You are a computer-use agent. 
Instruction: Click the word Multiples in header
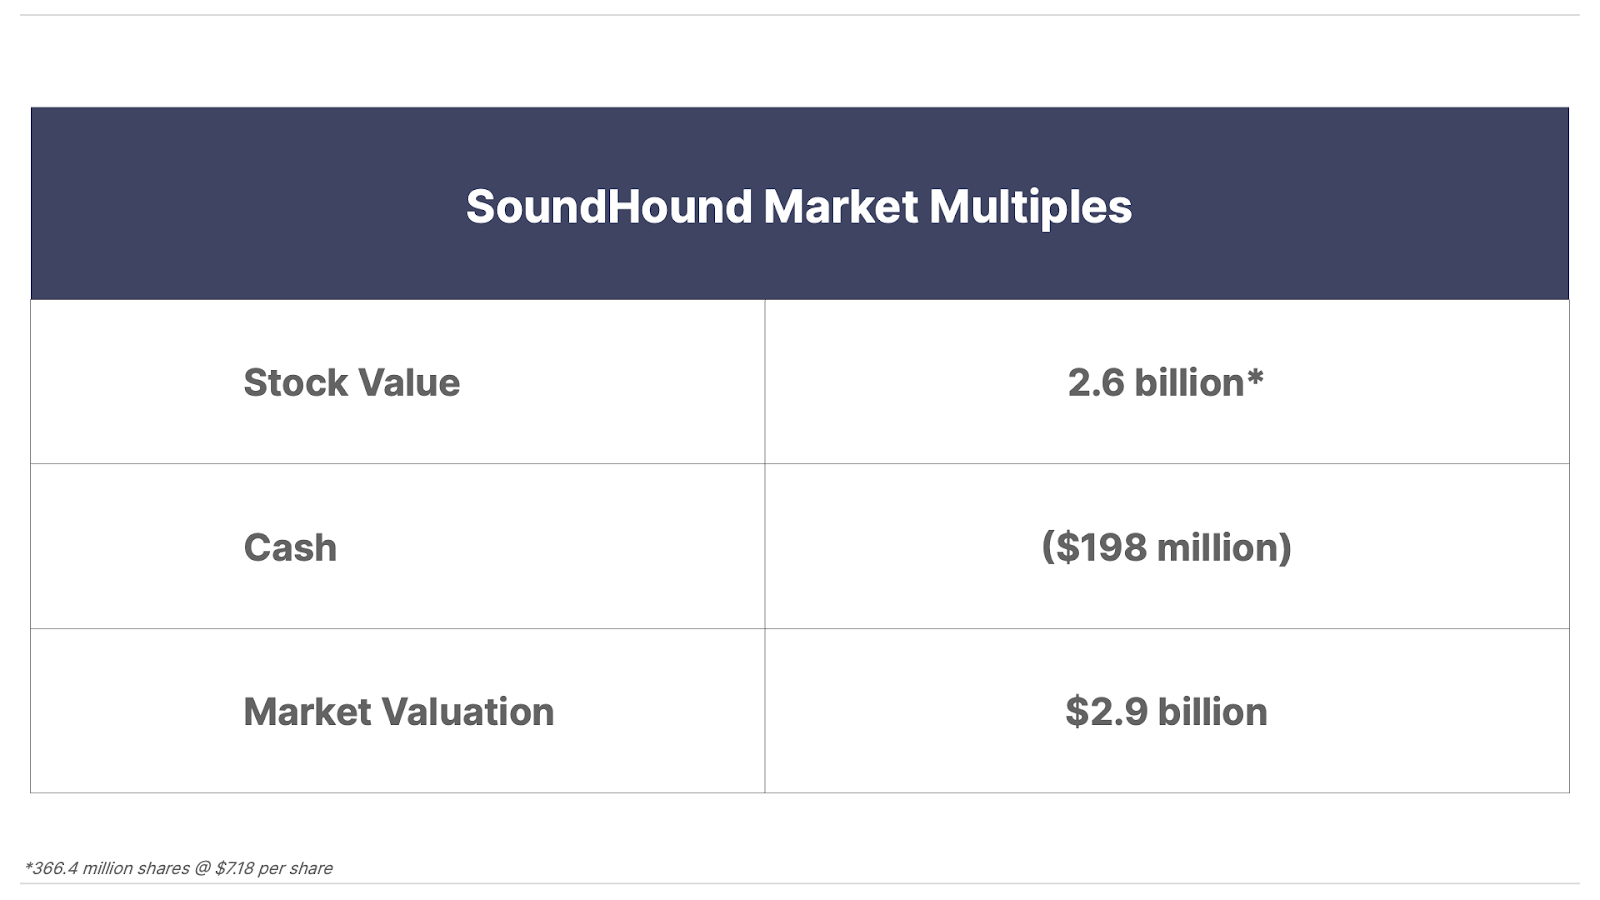(x=1030, y=207)
